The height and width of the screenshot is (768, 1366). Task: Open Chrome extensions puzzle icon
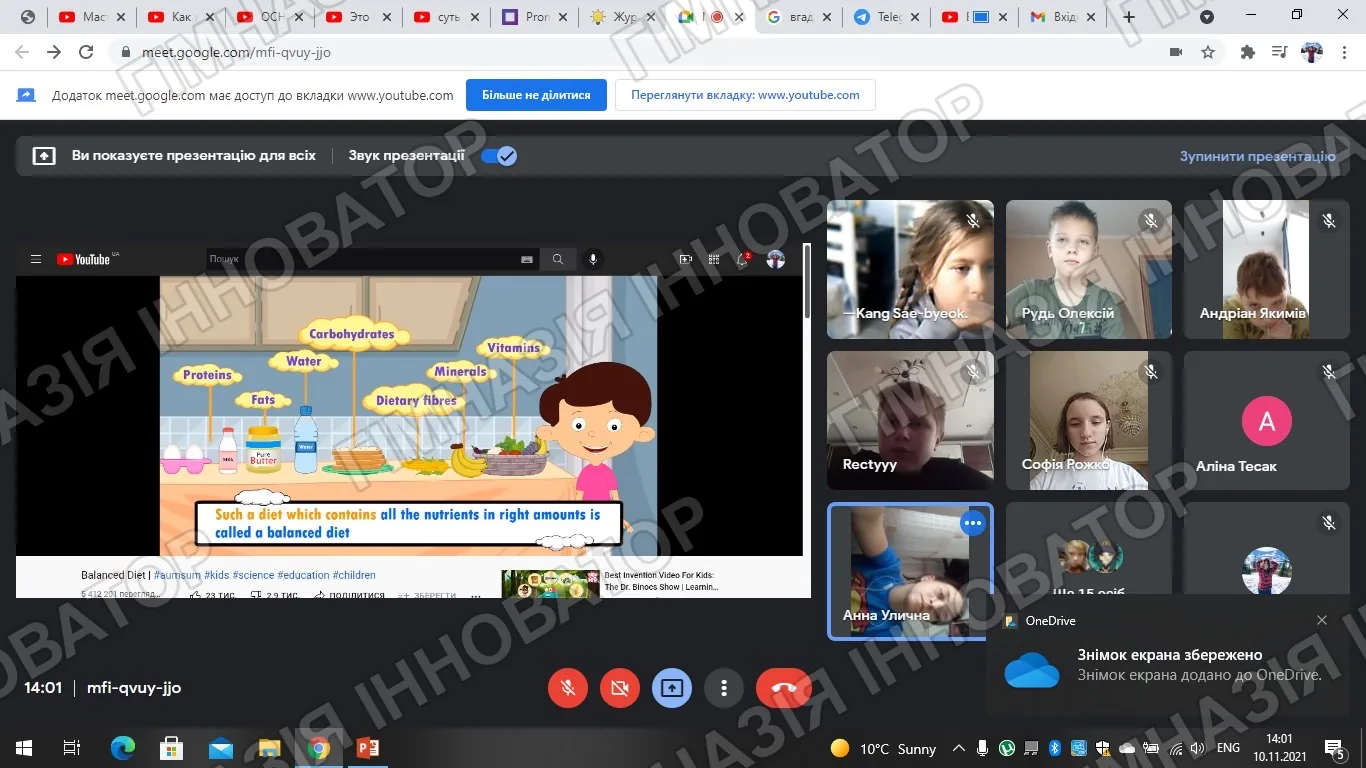pos(1247,52)
